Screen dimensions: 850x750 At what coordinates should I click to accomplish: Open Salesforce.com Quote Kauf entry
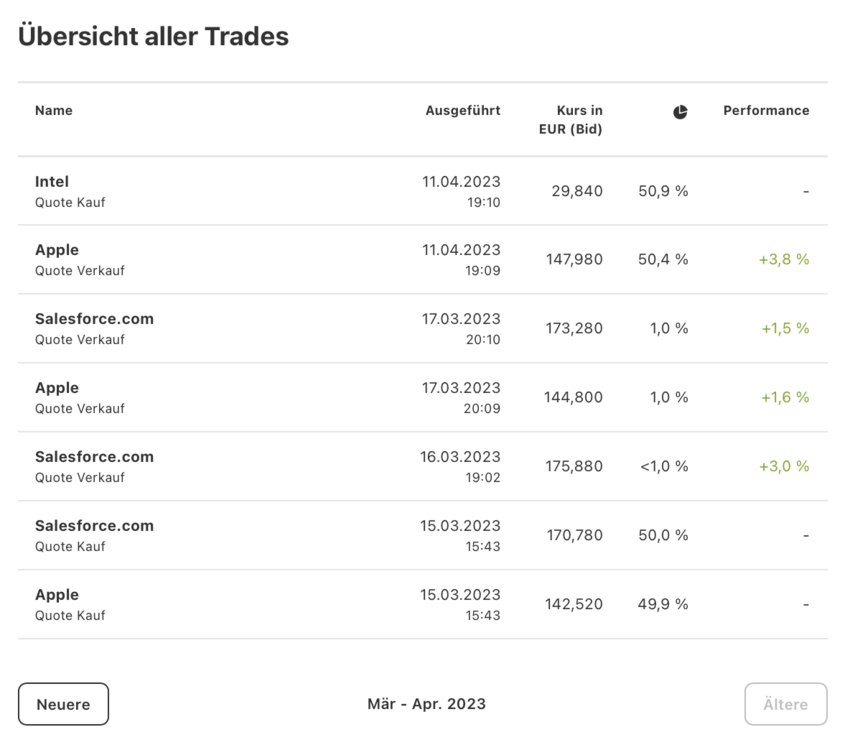tap(94, 526)
